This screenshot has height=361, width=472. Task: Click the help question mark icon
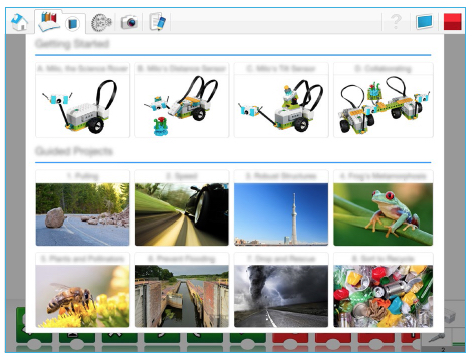(x=396, y=22)
